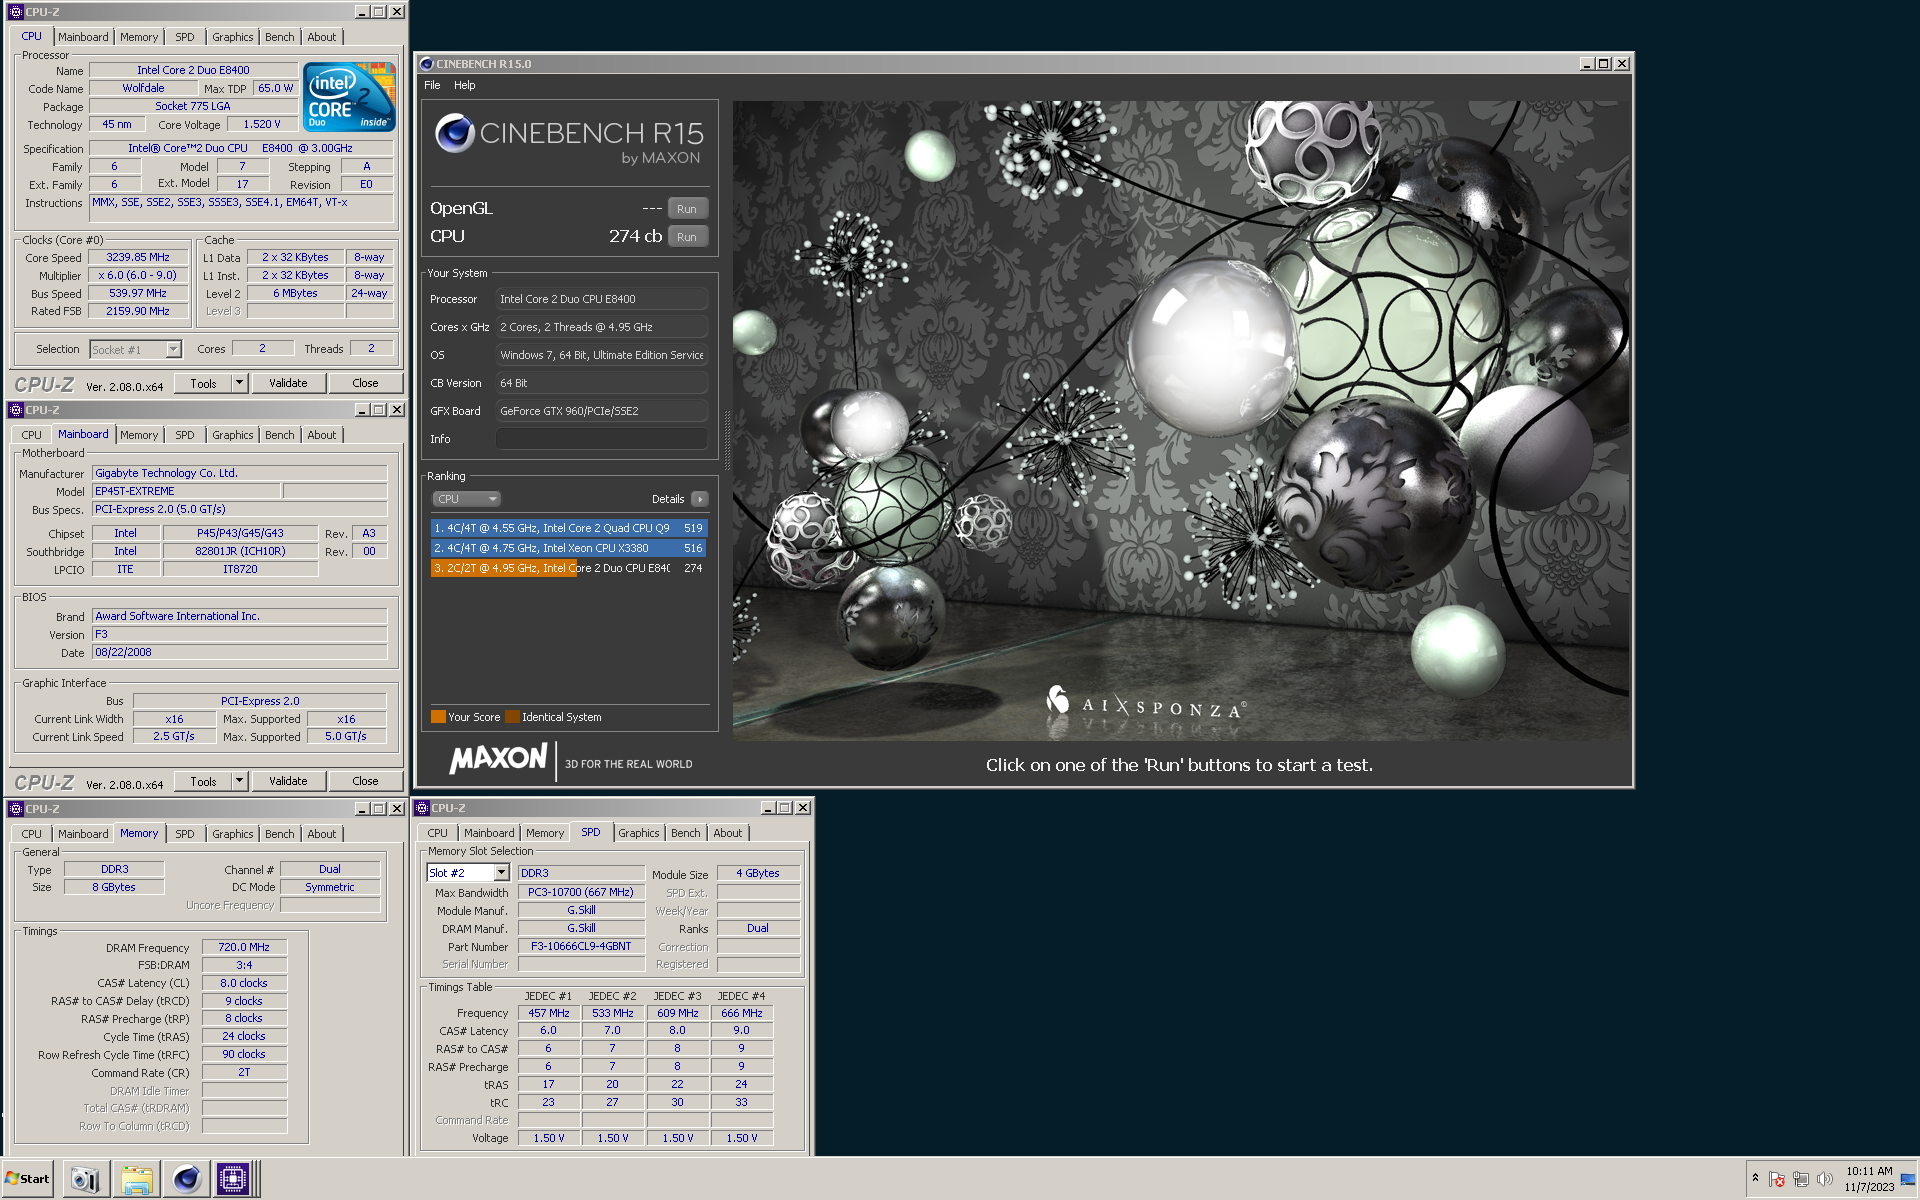This screenshot has height=1200, width=1920.
Task: Switch to Memory tab in top CPU-Z window
Action: (x=139, y=37)
